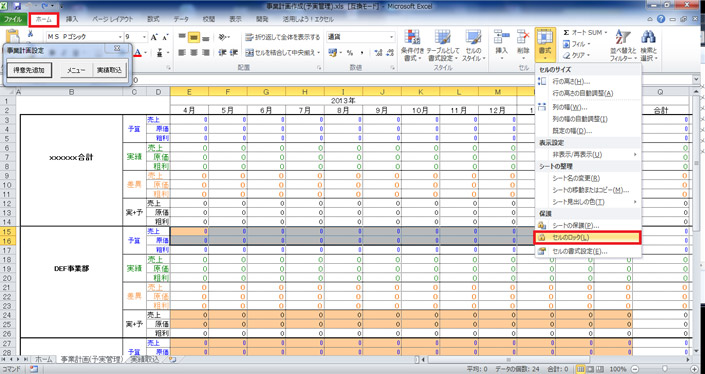Click merge and center セルを結合して中央揃え
The width and height of the screenshot is (705, 374).
click(280, 53)
